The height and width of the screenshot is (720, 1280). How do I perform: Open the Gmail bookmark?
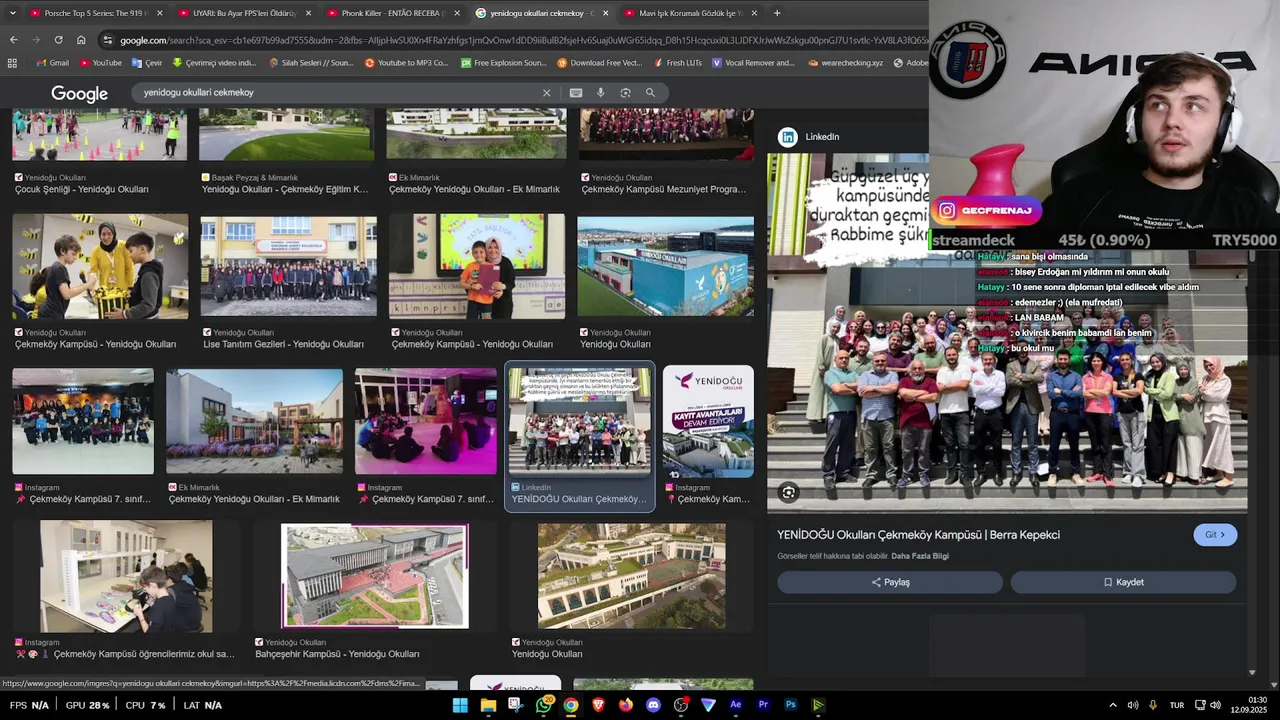pos(52,63)
